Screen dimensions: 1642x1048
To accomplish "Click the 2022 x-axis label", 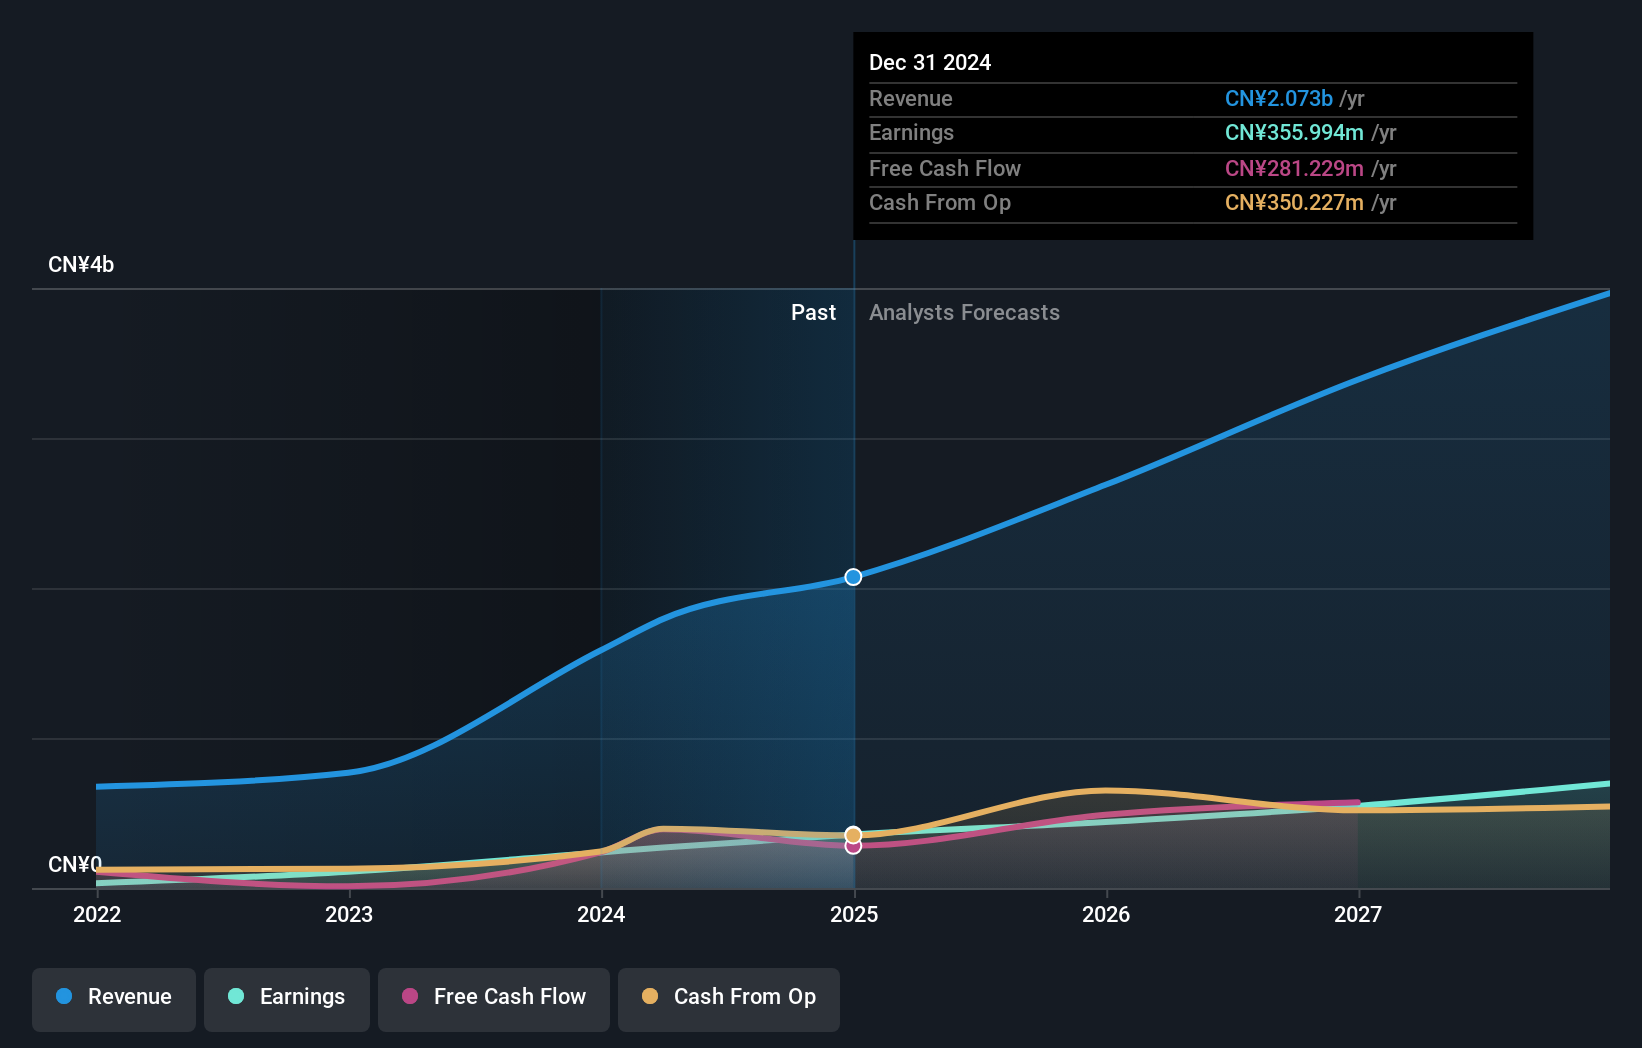I will click(97, 914).
